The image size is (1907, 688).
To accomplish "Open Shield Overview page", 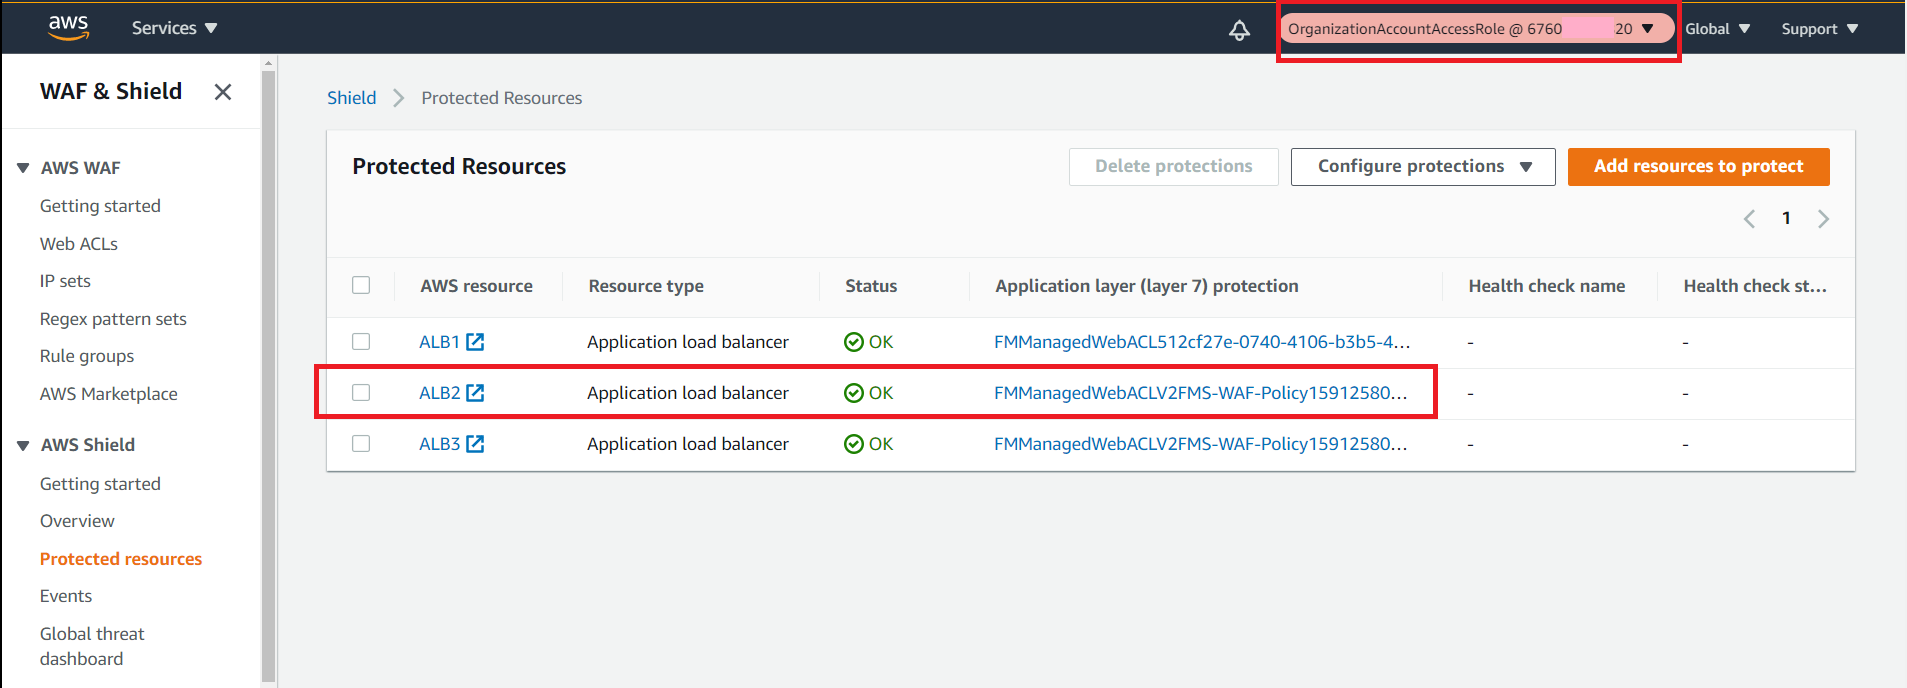I will pos(77,521).
